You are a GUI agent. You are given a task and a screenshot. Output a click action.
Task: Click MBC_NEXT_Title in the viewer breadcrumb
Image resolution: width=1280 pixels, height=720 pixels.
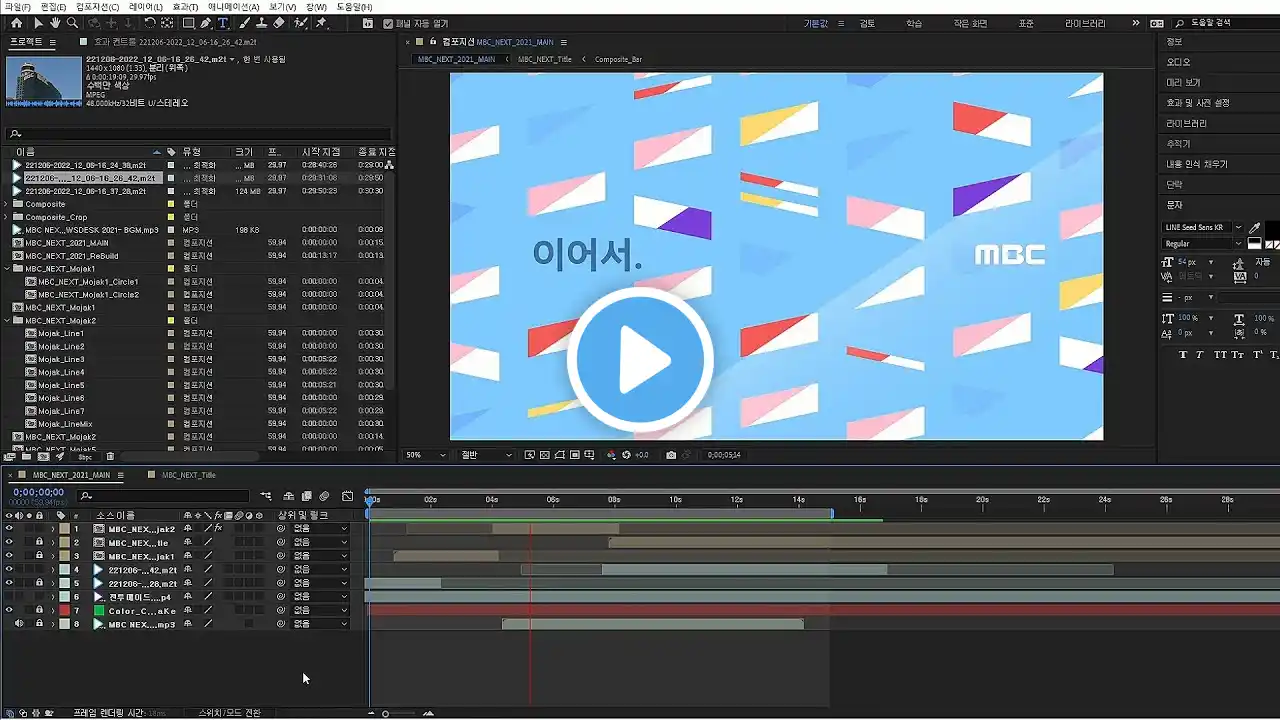(544, 59)
